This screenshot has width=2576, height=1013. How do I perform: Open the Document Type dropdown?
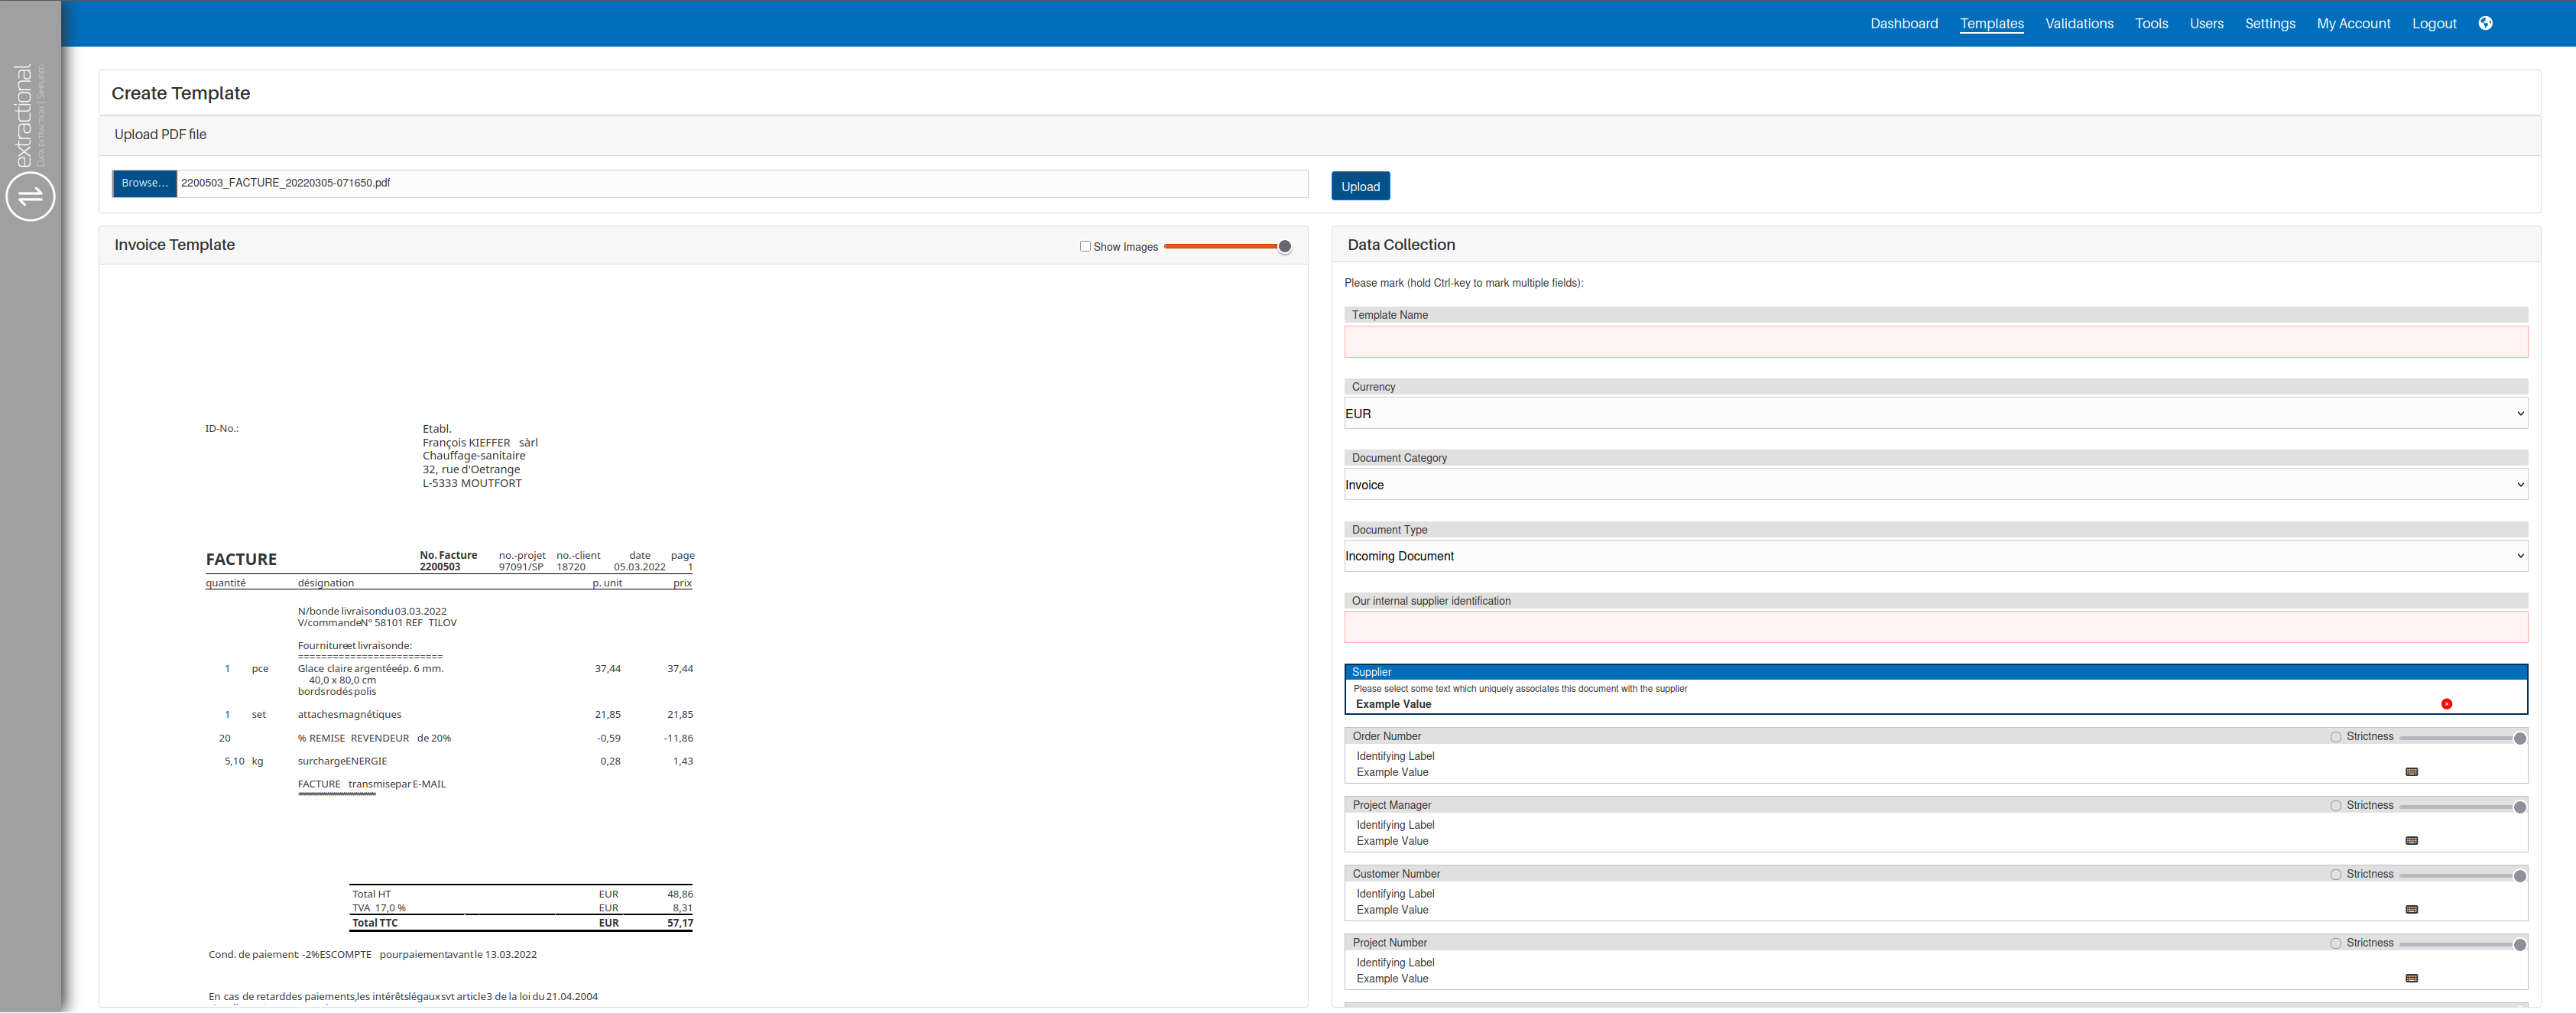(x=1935, y=556)
